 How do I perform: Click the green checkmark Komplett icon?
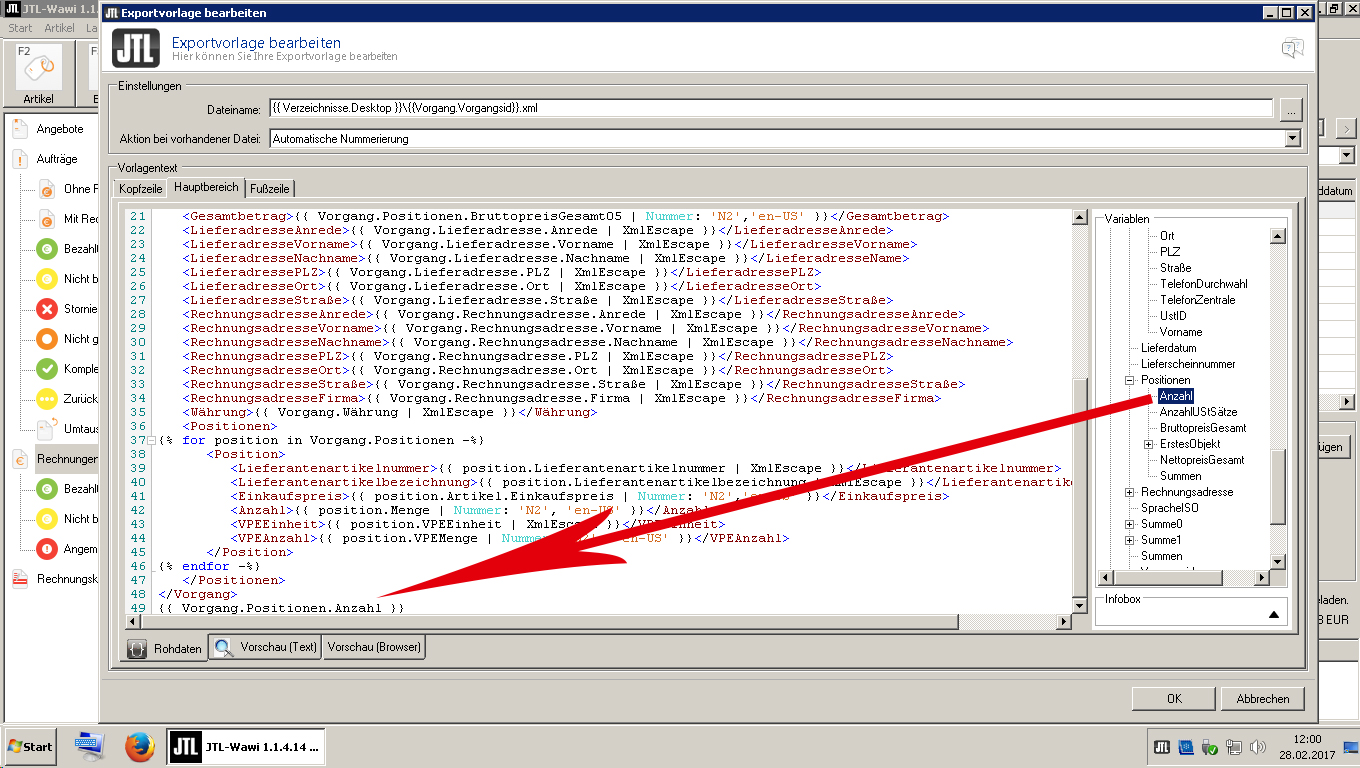[46, 369]
